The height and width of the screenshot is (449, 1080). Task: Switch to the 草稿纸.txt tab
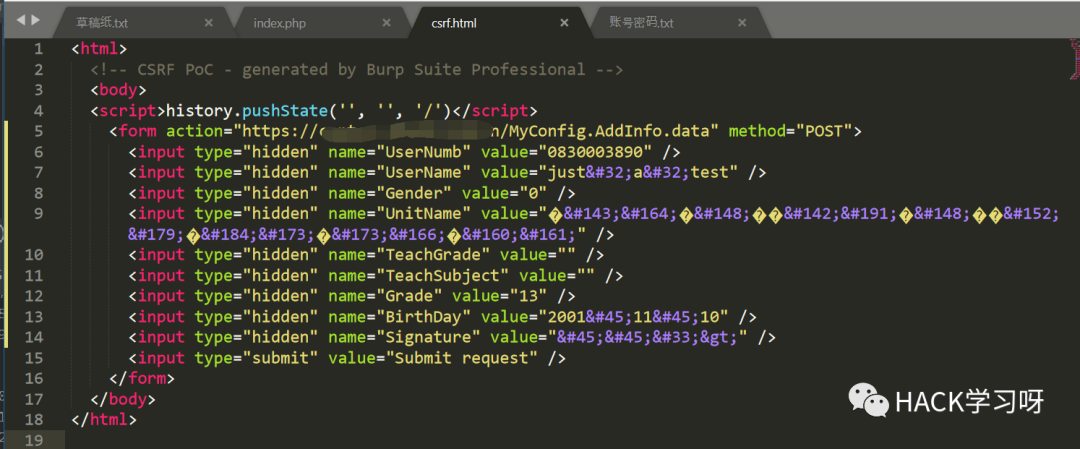click(x=102, y=23)
